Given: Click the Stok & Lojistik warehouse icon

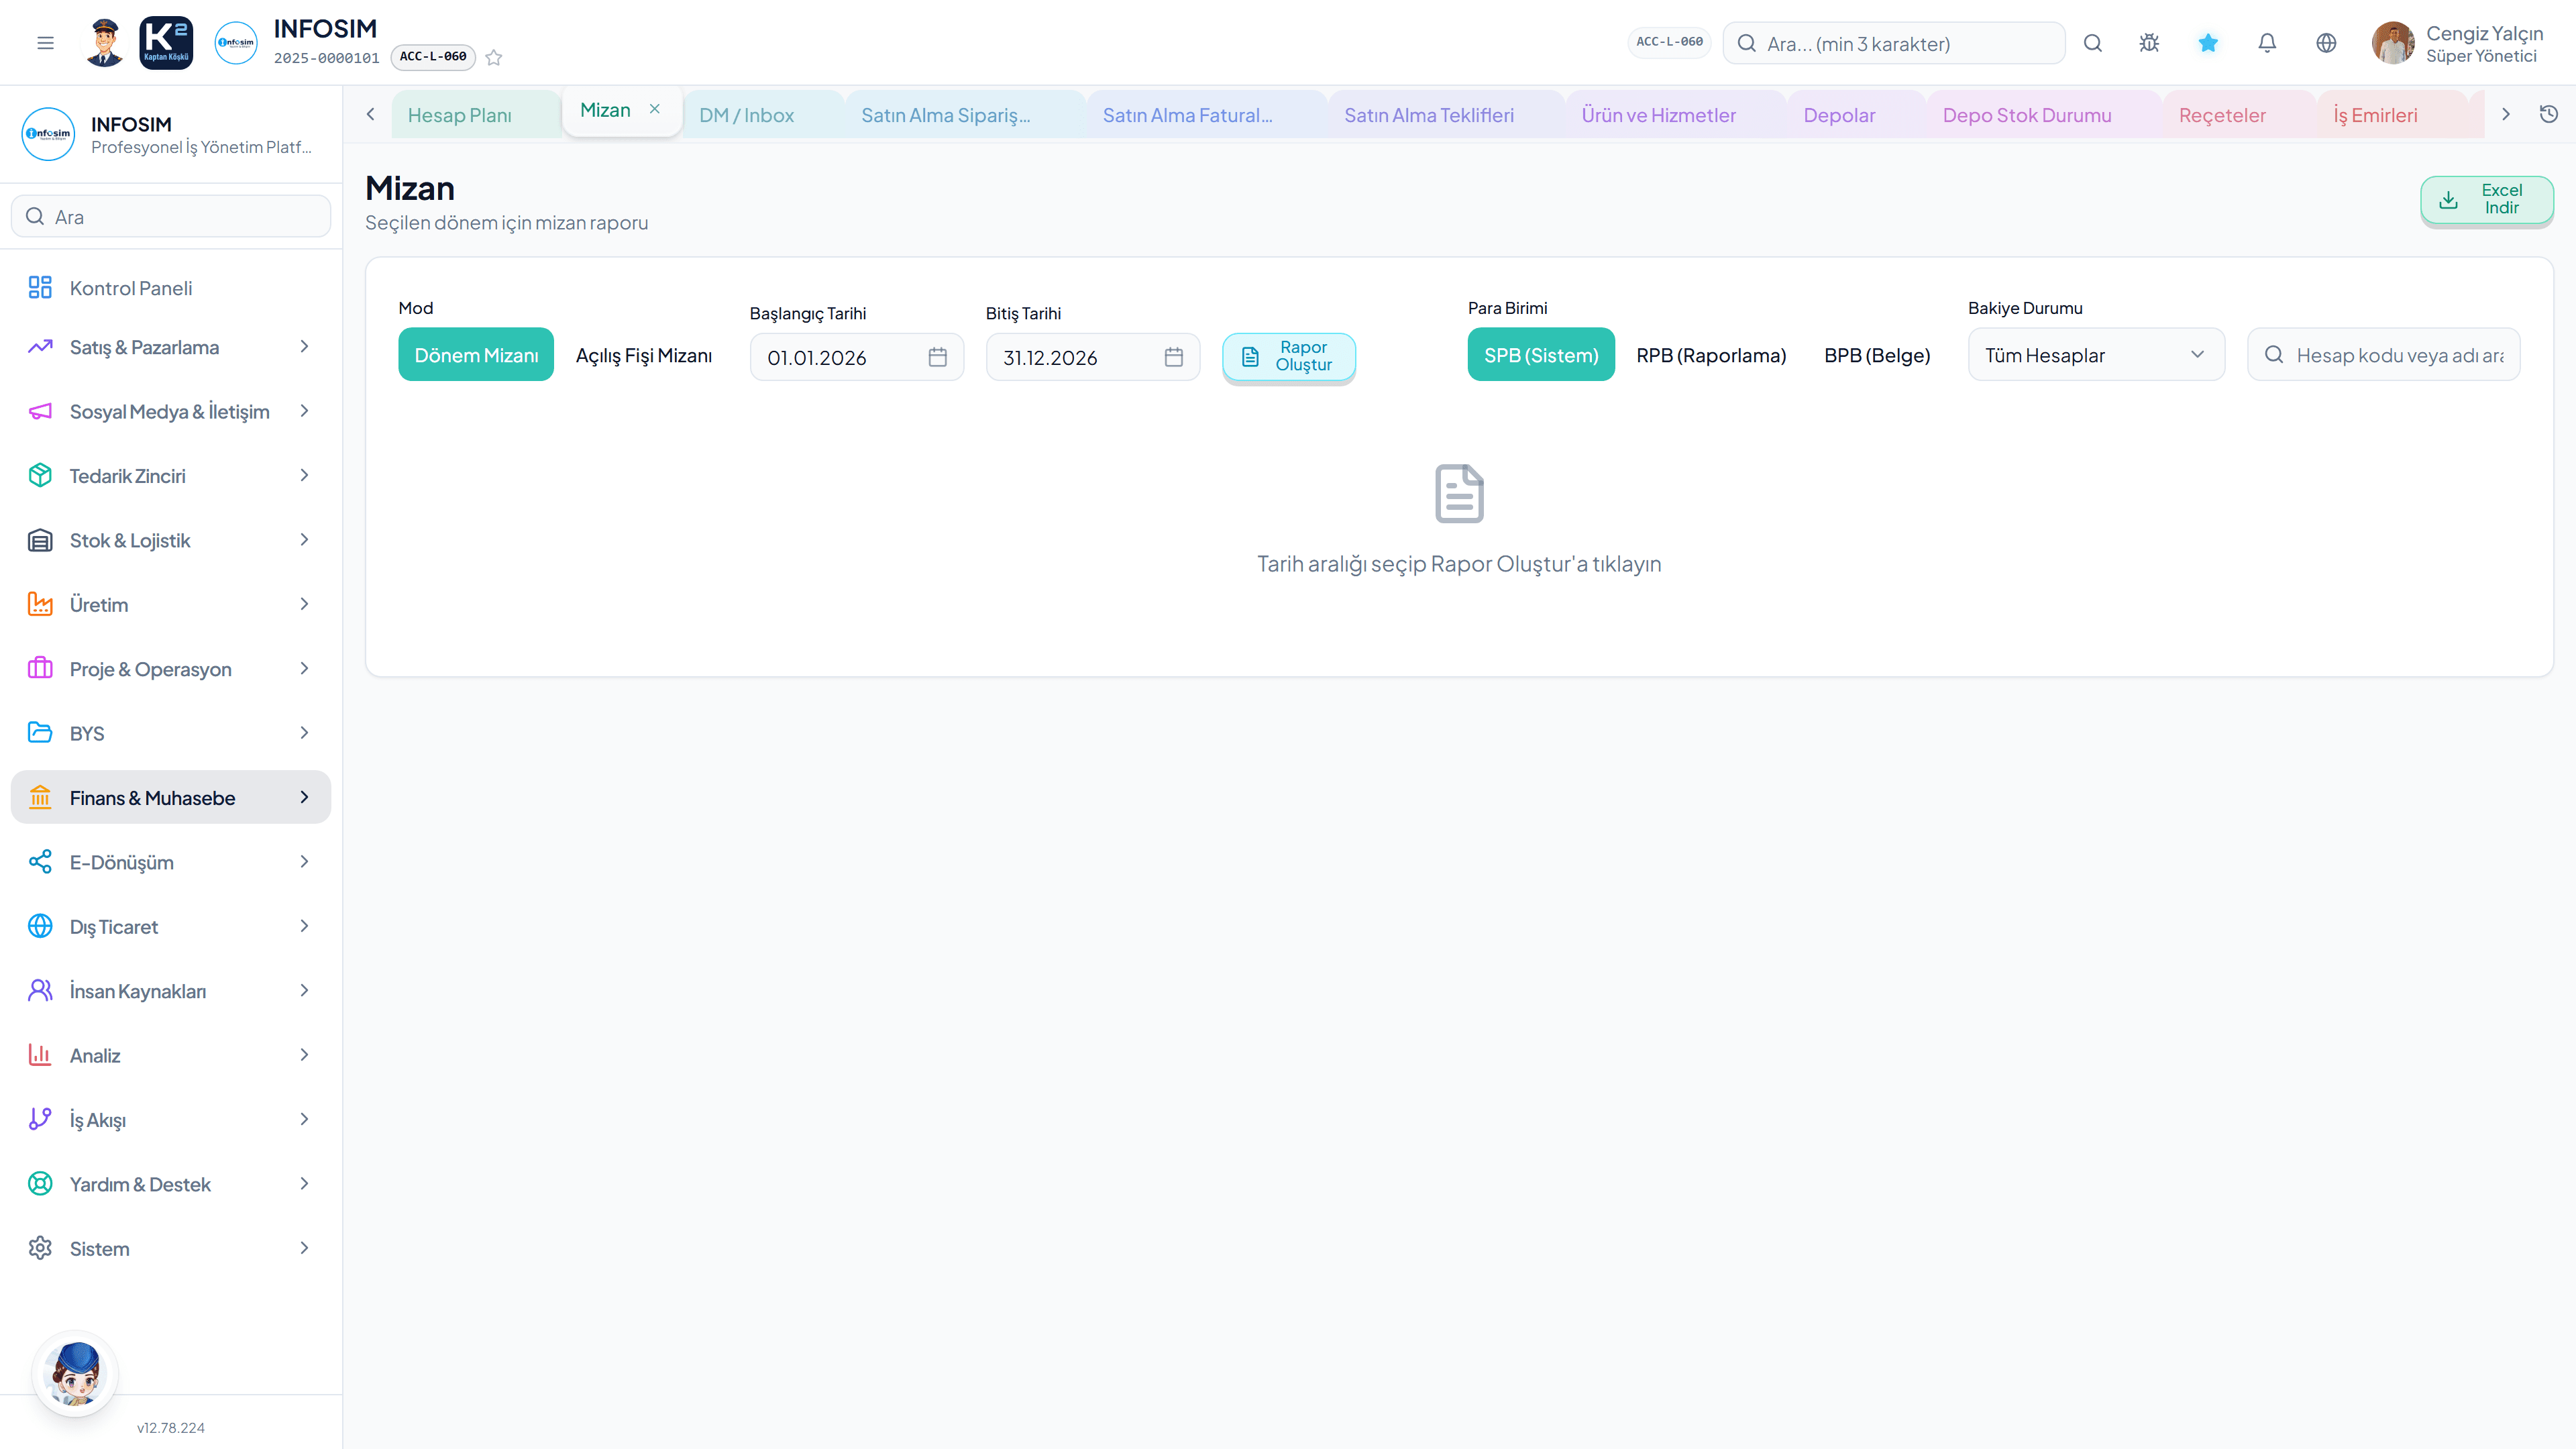Looking at the screenshot, I should coord(40,540).
